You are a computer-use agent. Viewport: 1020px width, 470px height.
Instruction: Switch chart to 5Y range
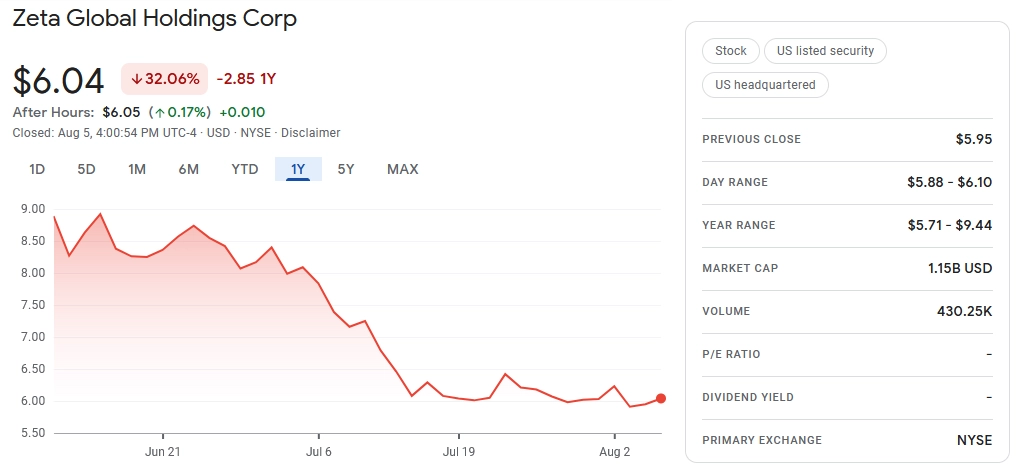[x=345, y=170]
